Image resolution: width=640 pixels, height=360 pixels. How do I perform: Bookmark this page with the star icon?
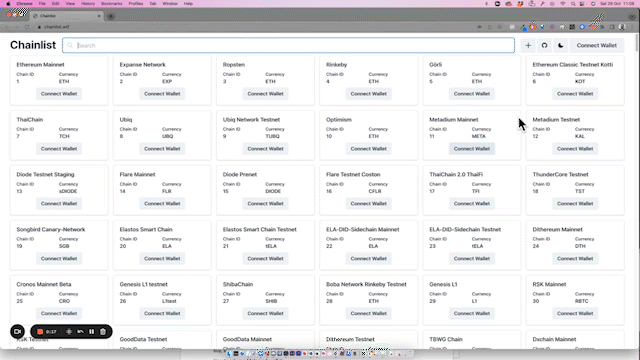(500, 27)
